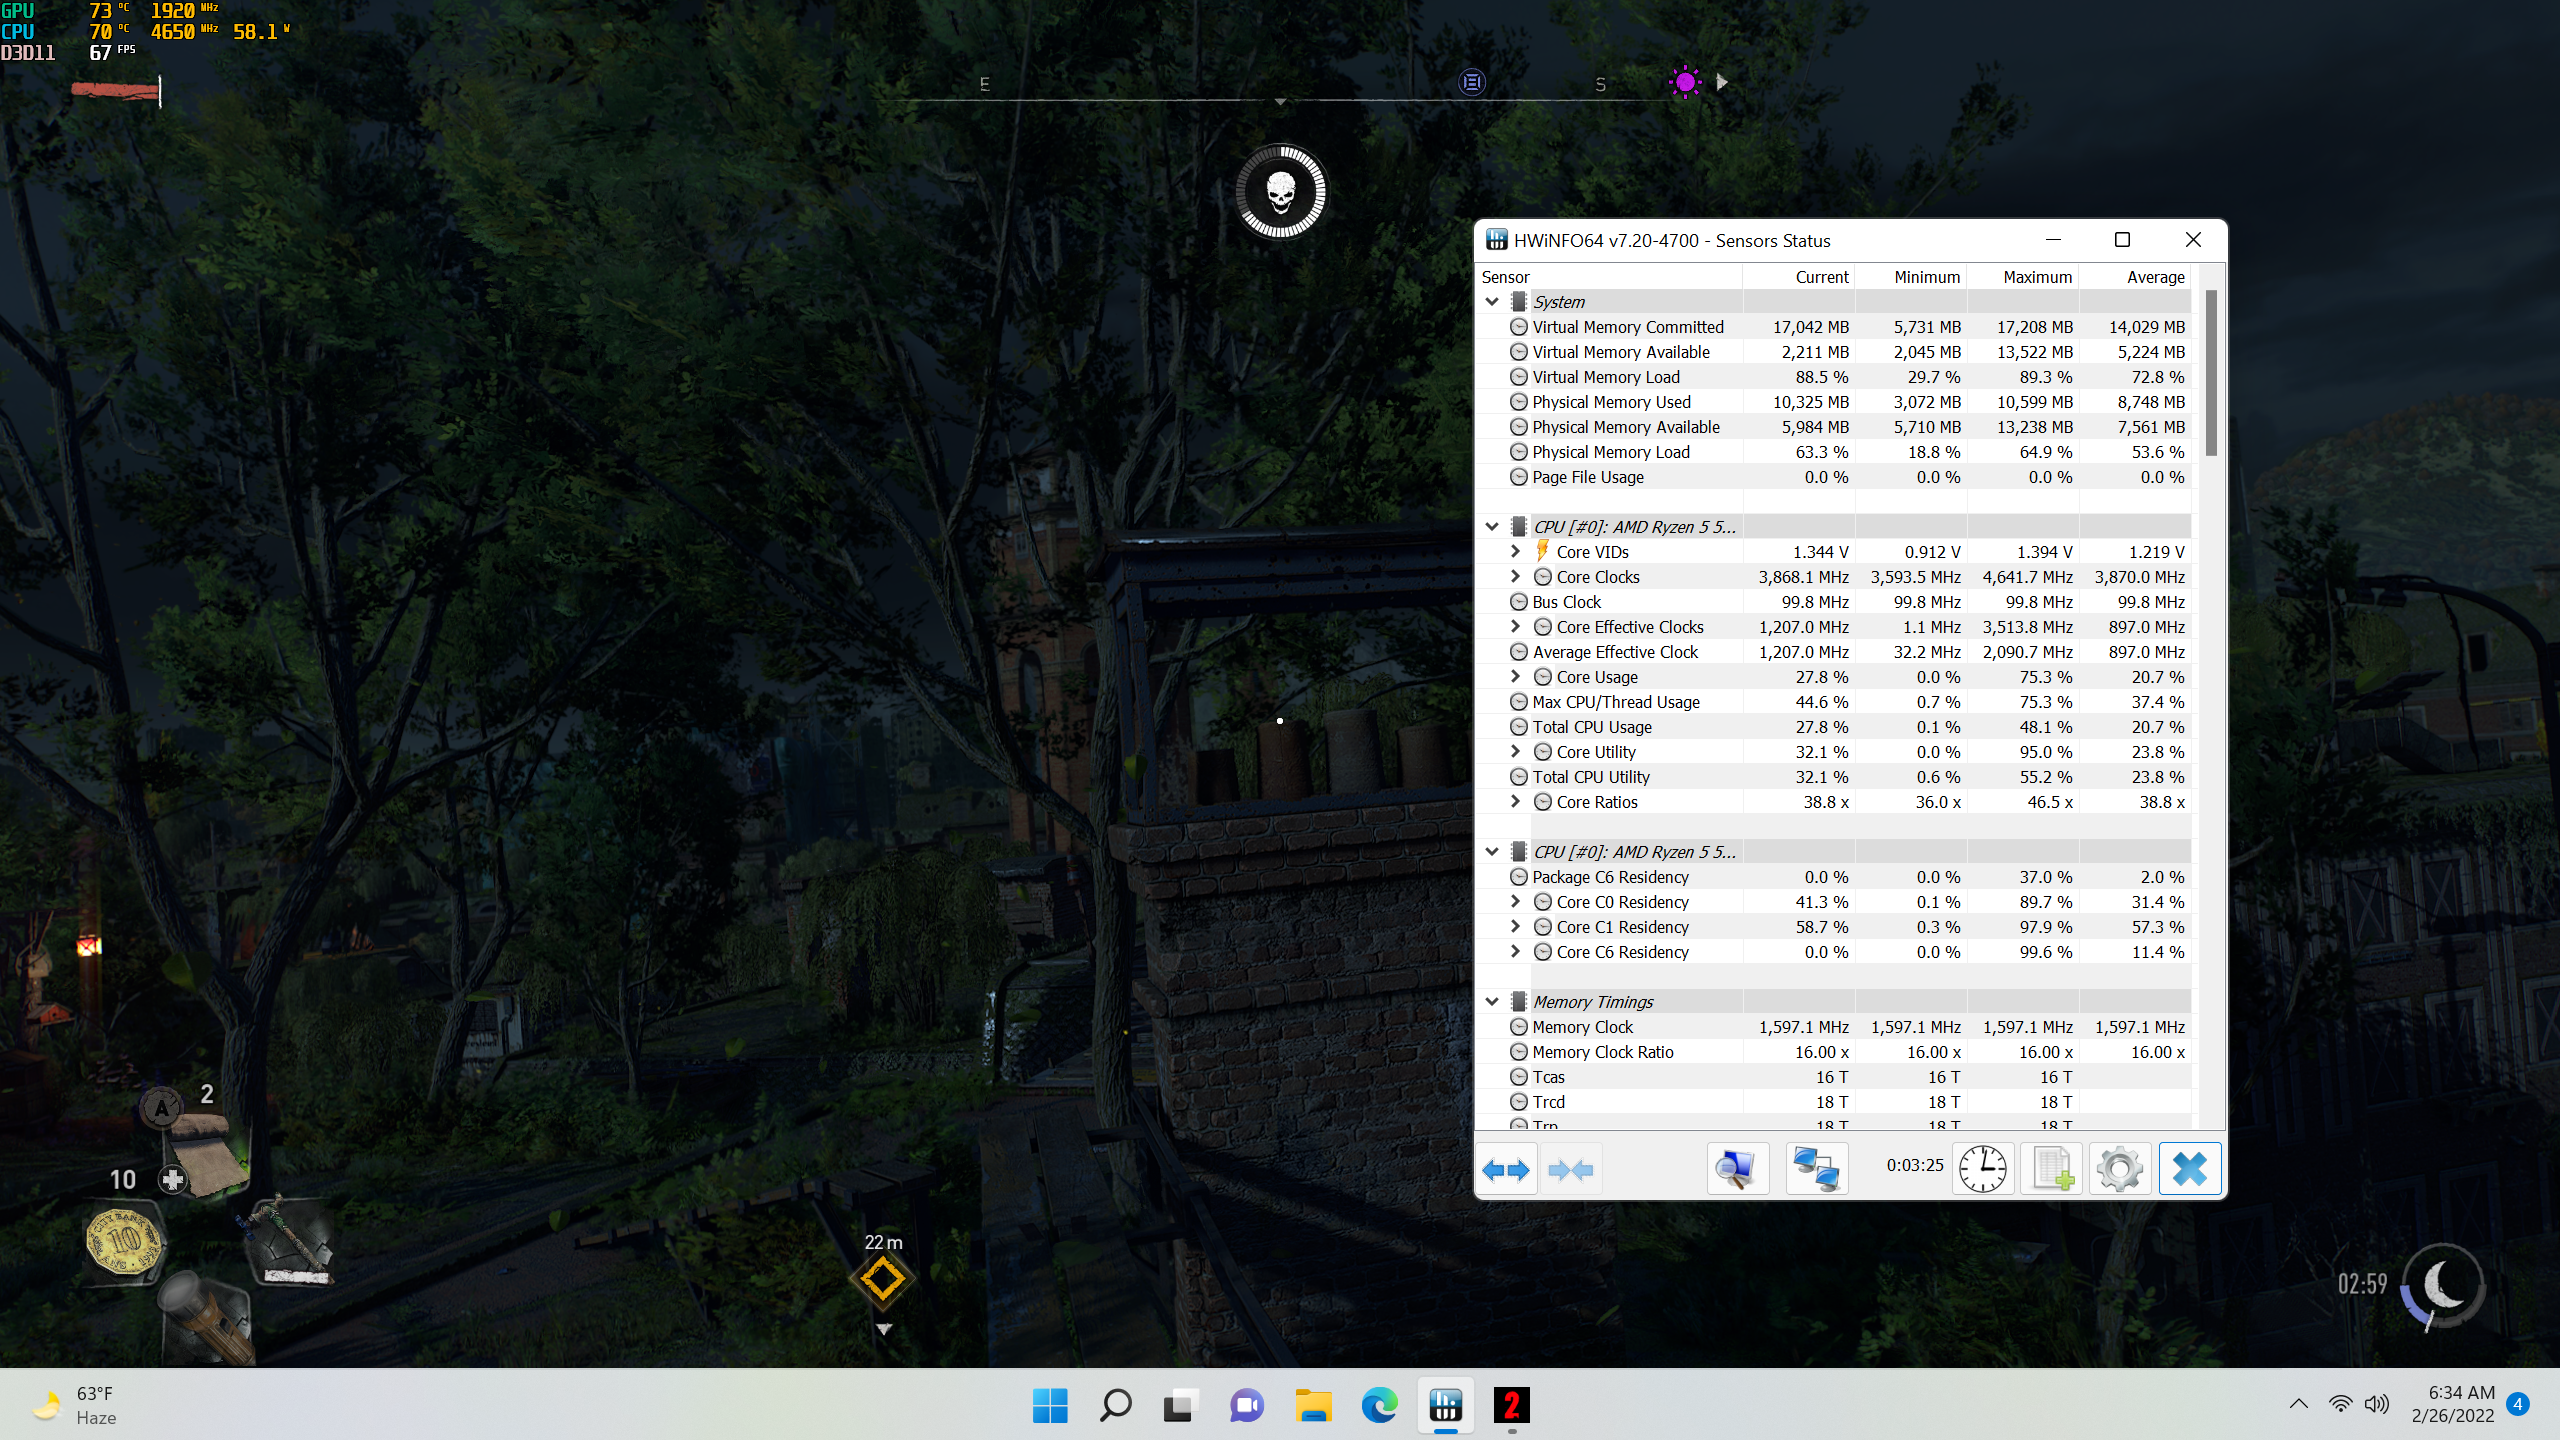Expand the Core Usage row
Image resolution: width=2560 pixels, height=1440 pixels.
point(1515,676)
